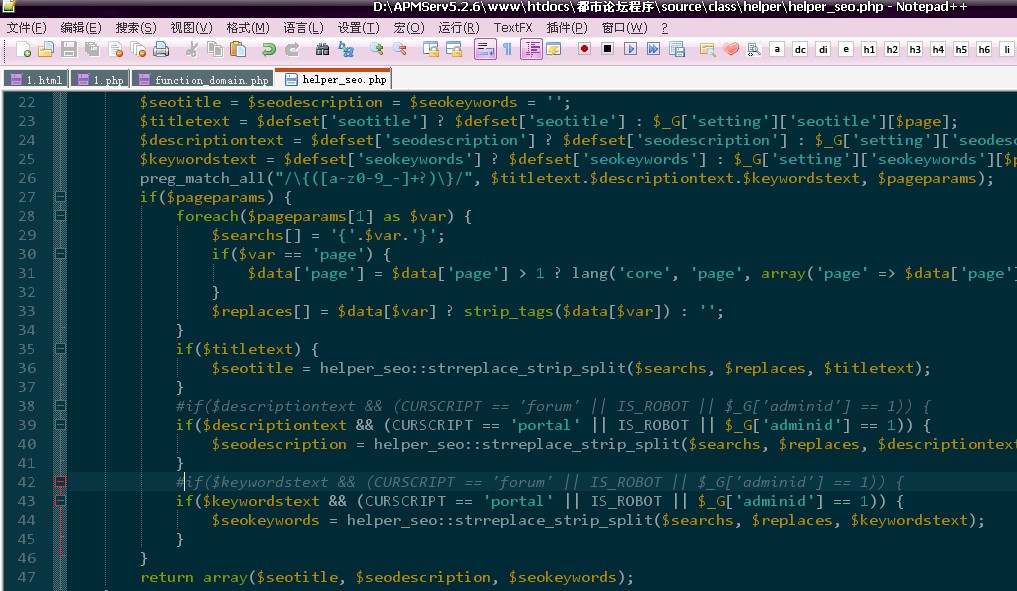Create a new file with the New icon
1017x591 pixels.
click(23, 49)
